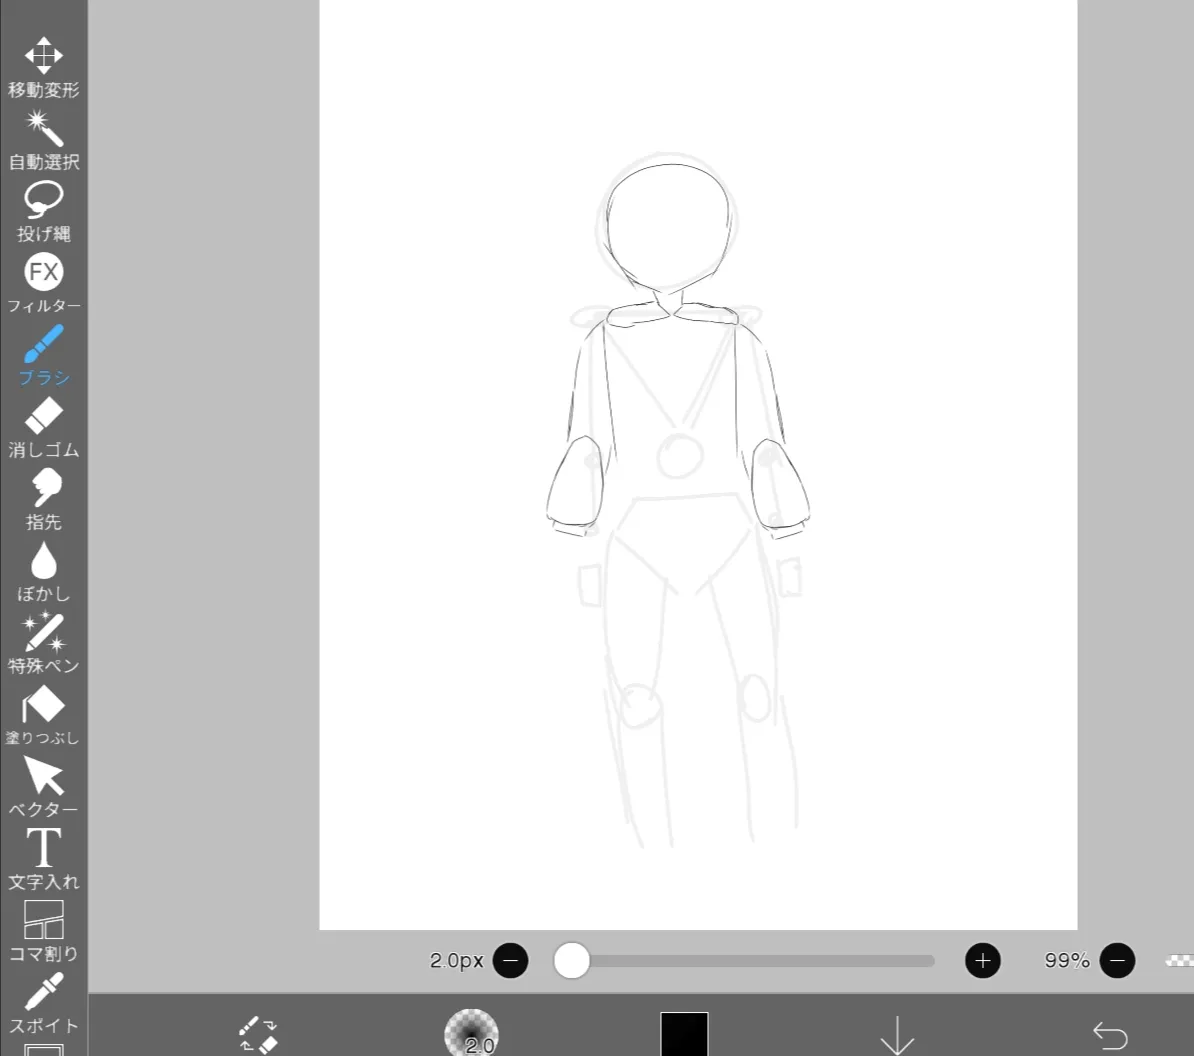
Task: Select the ブラシ brush tool
Action: (43, 356)
